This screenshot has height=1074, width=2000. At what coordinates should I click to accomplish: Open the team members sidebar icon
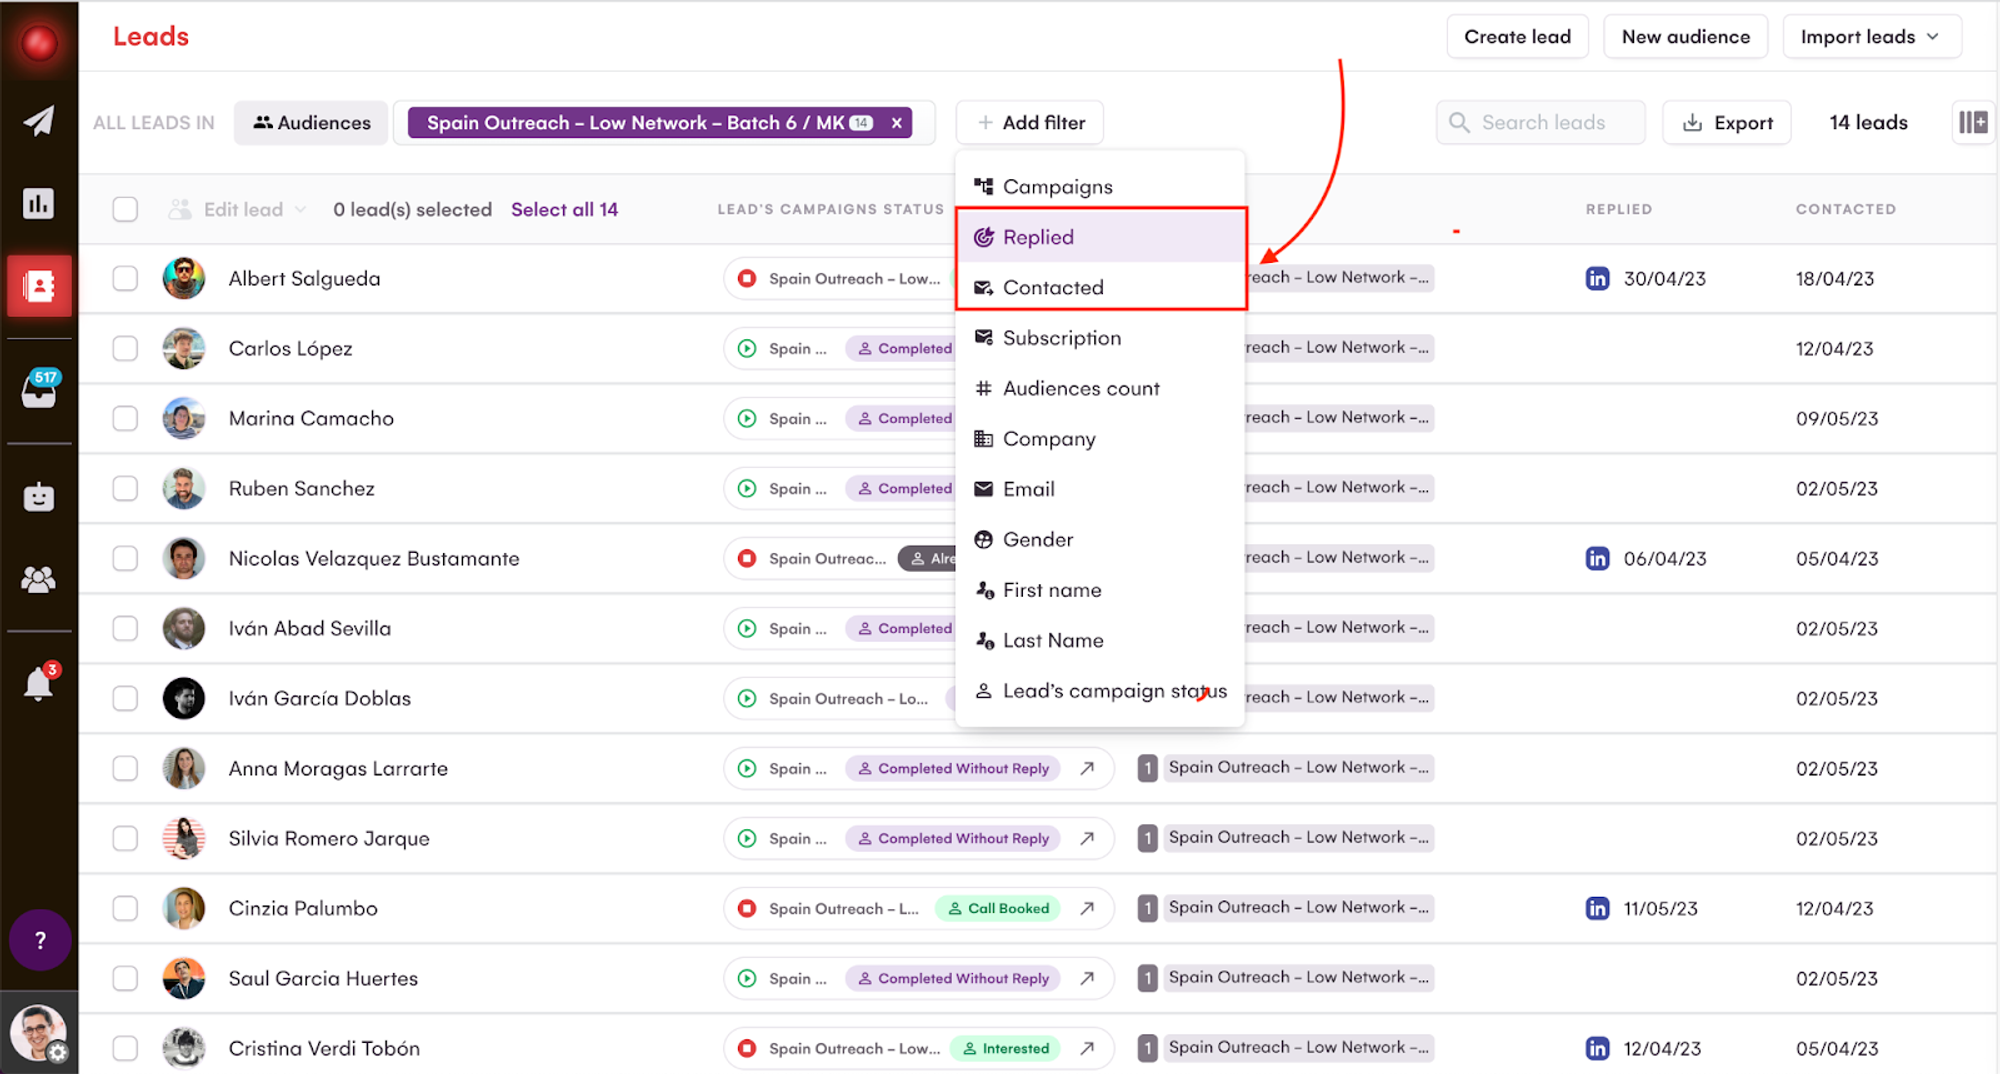[39, 579]
